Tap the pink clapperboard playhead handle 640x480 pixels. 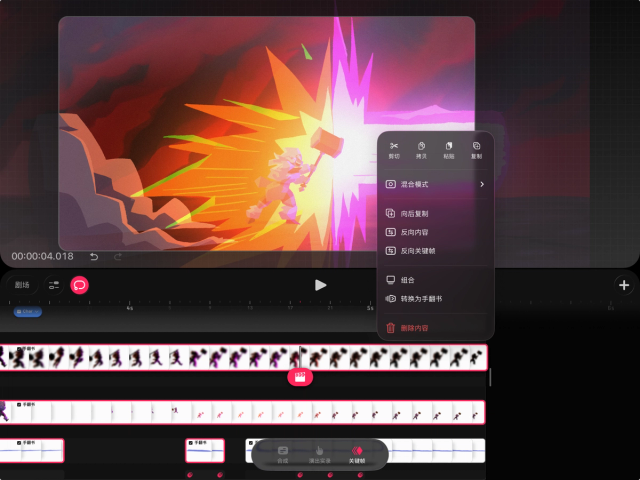300,376
